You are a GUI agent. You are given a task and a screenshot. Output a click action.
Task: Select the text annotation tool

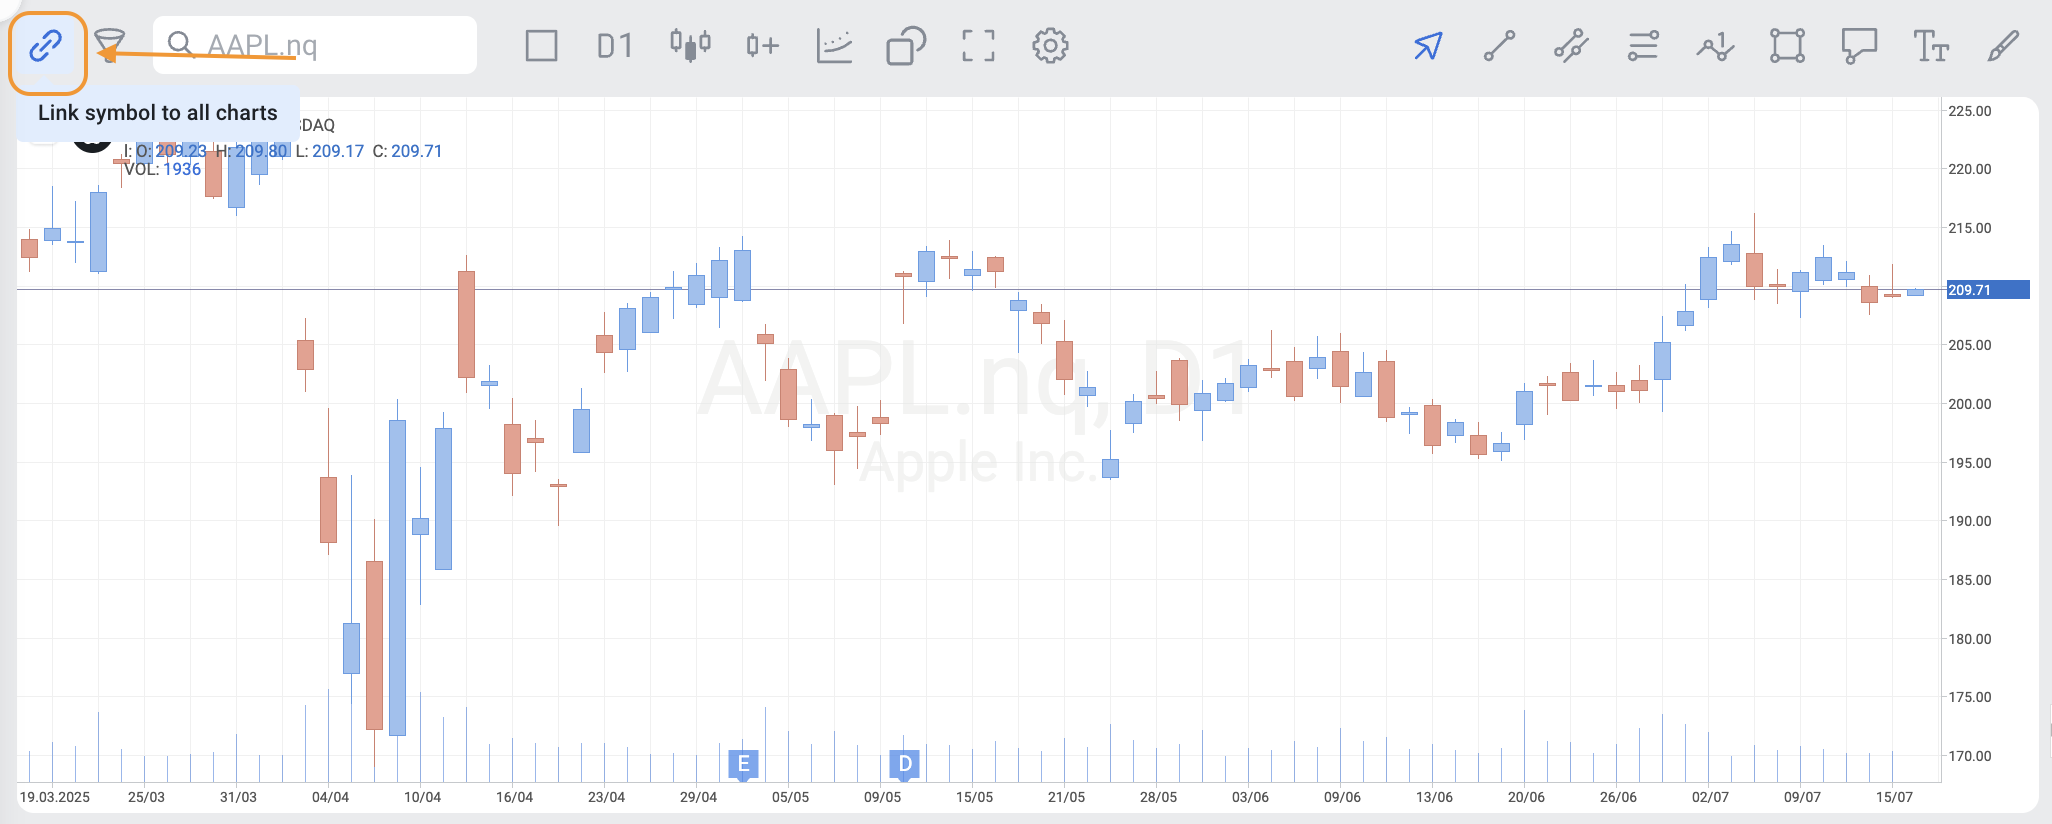pyautogui.click(x=1931, y=46)
